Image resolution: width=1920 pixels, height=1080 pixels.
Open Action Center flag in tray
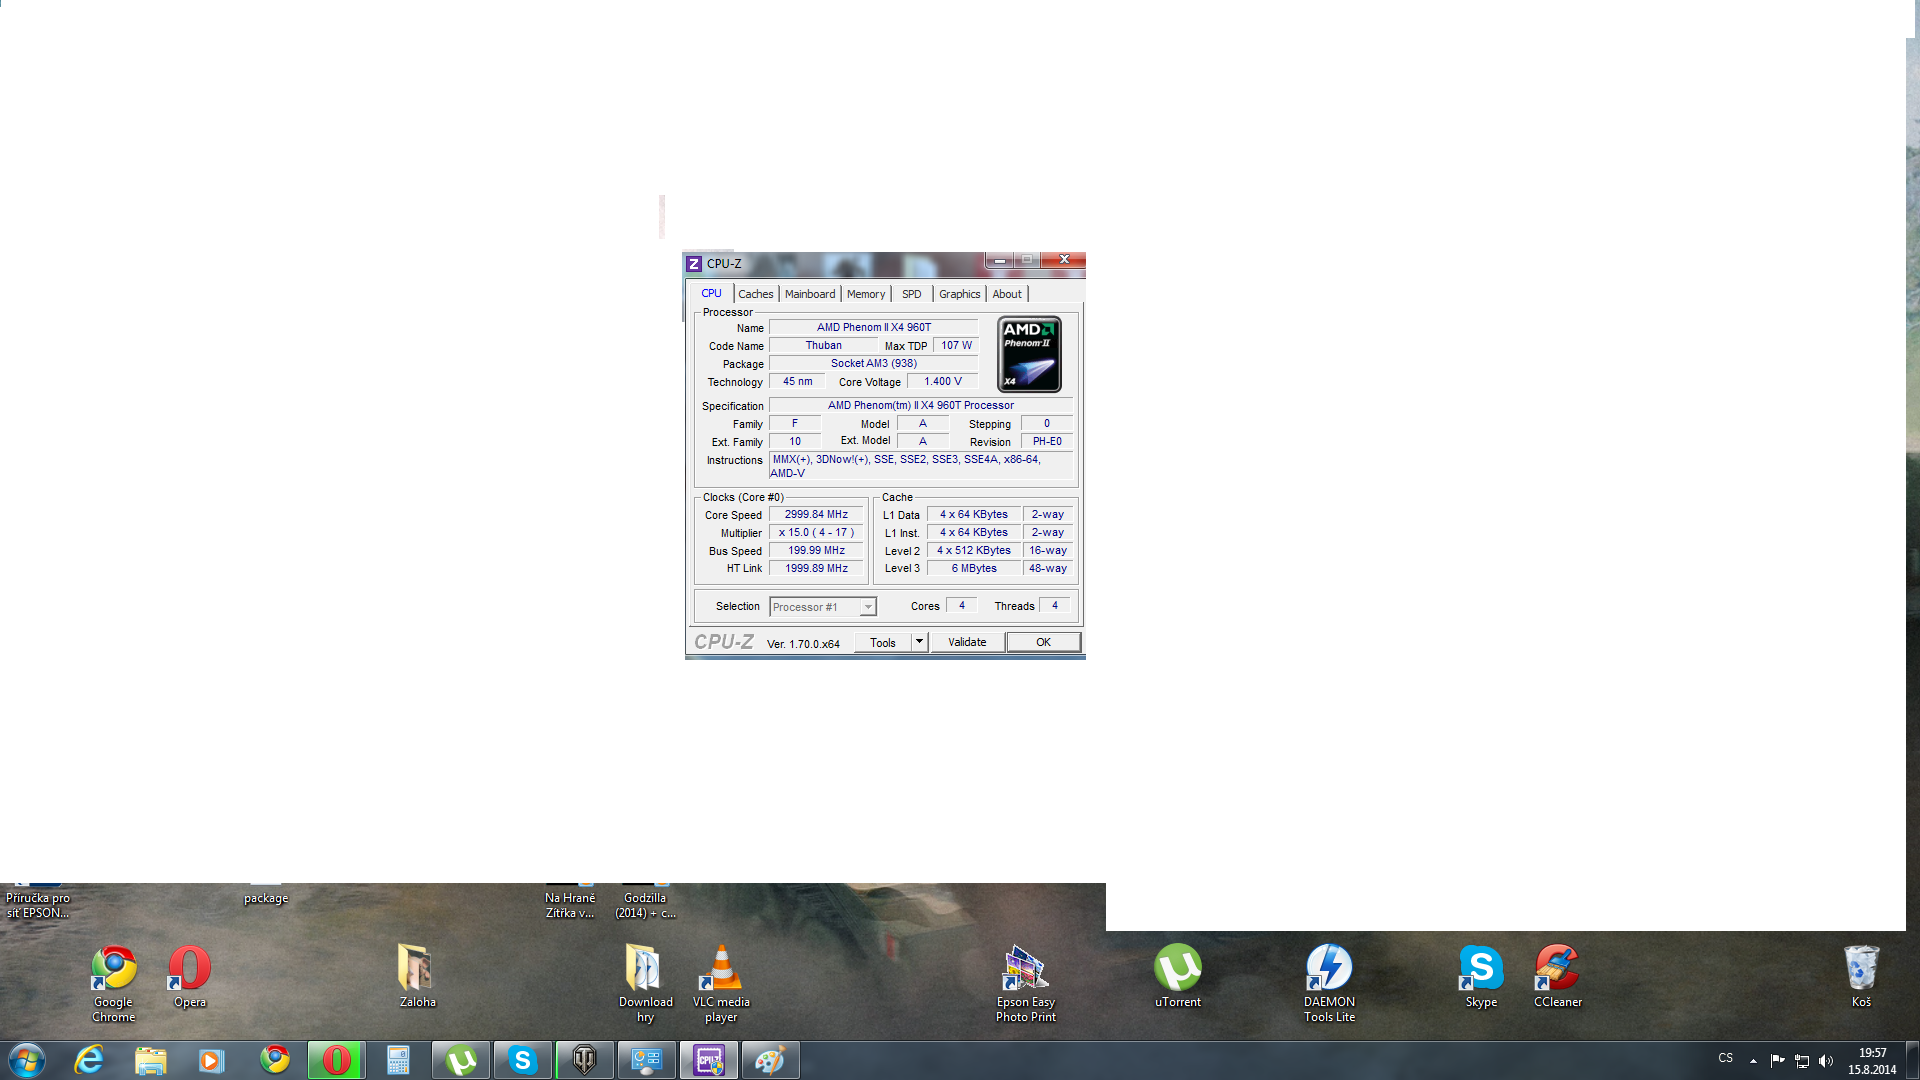pos(1777,1061)
